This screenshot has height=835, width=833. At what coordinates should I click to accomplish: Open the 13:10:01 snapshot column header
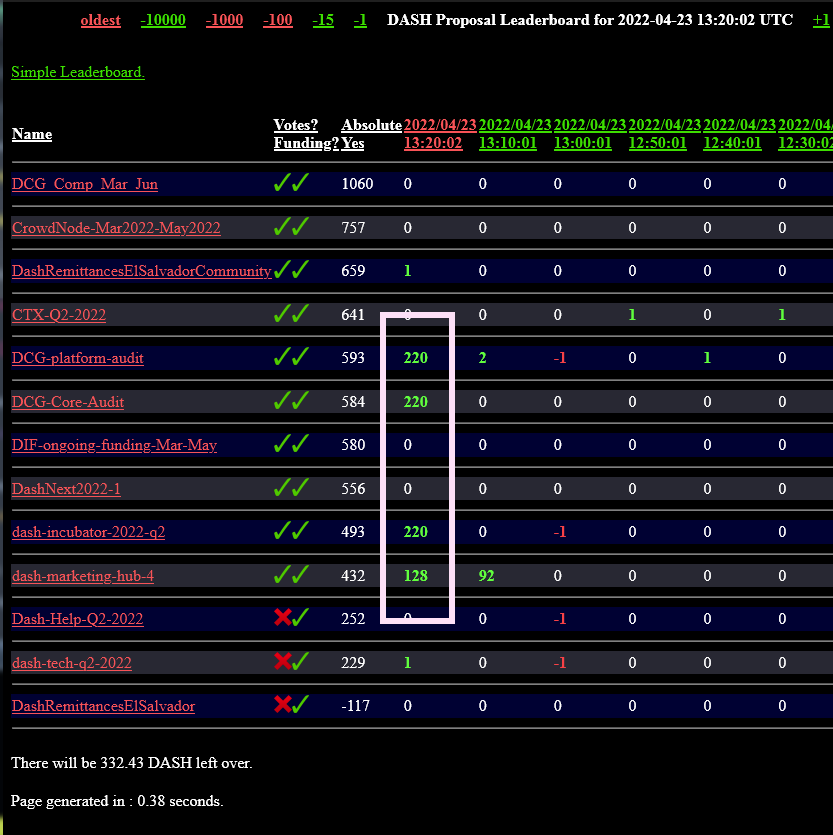[515, 134]
